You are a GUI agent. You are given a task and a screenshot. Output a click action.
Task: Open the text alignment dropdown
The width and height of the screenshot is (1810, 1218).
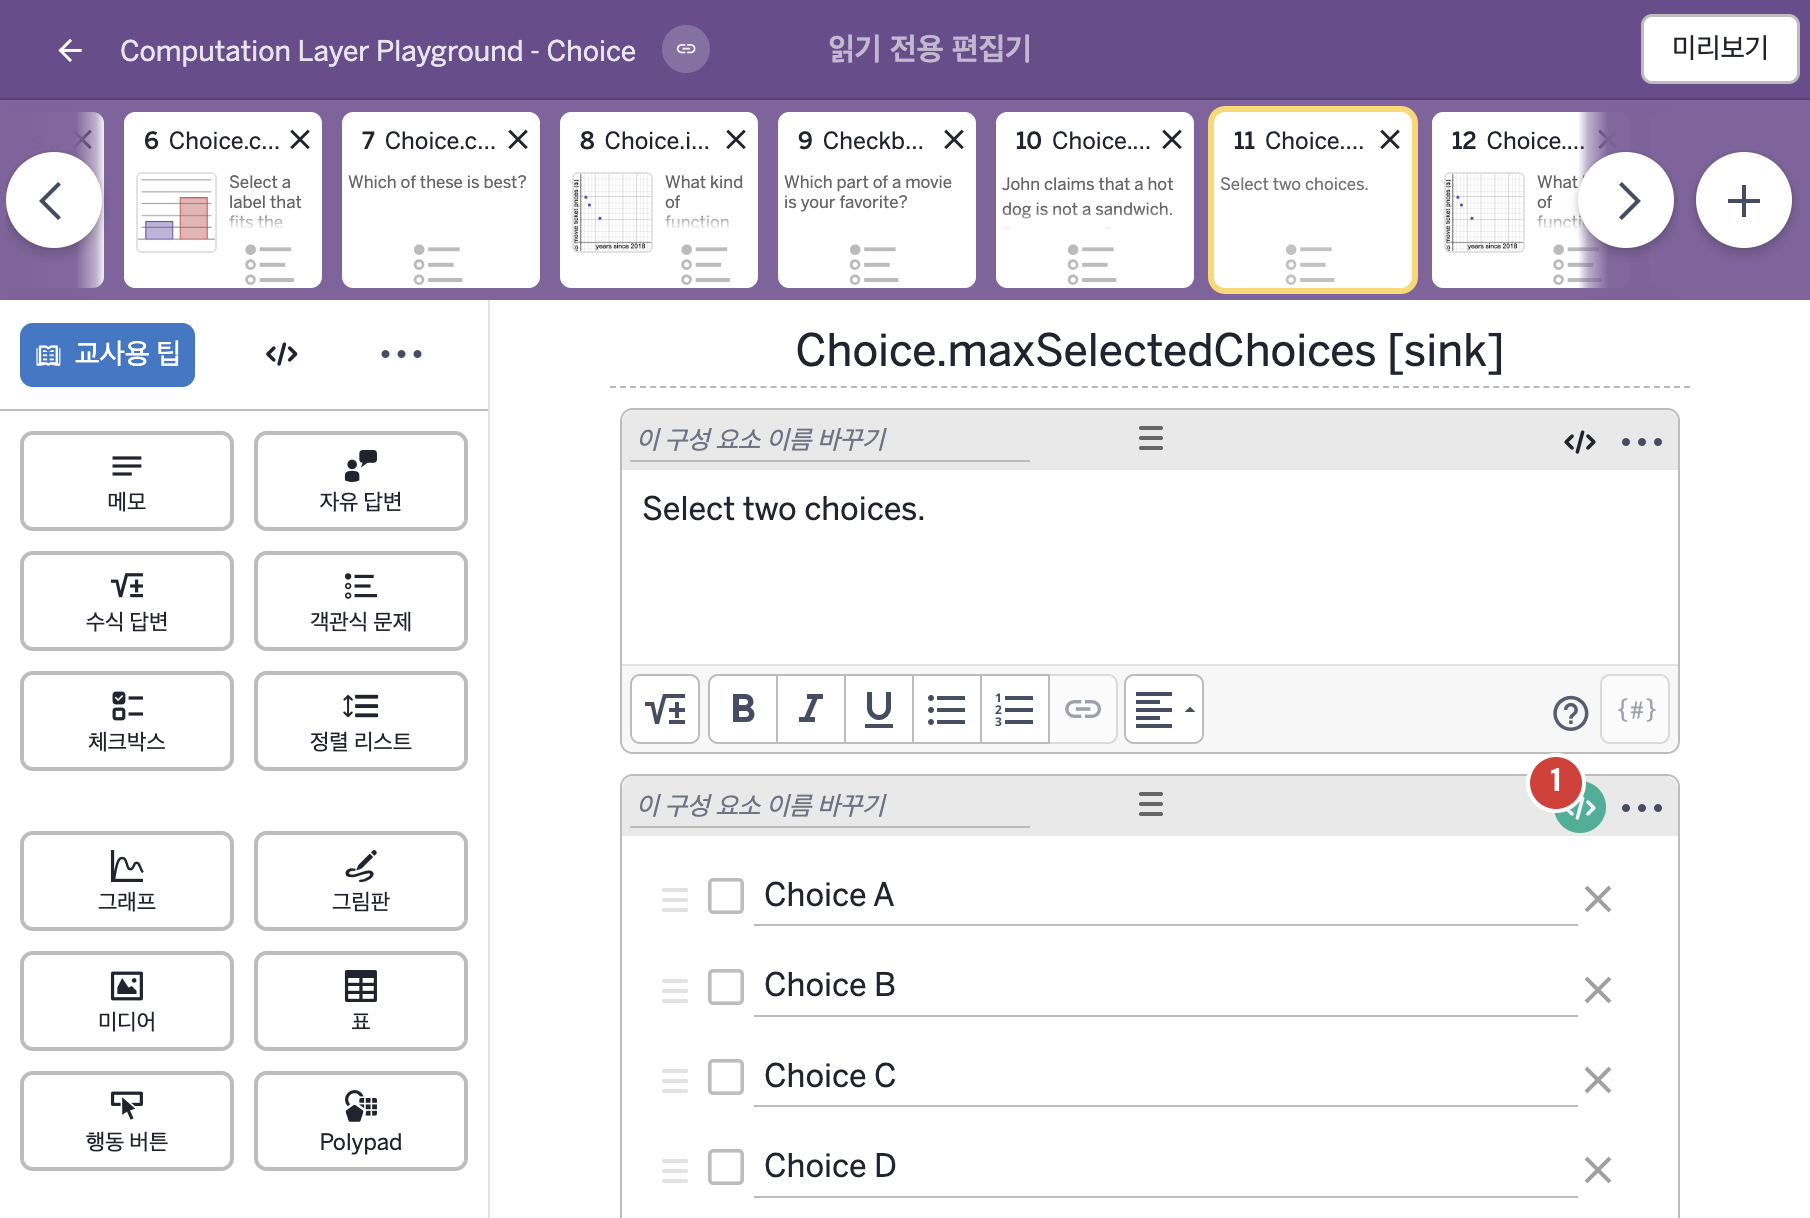tap(1164, 709)
